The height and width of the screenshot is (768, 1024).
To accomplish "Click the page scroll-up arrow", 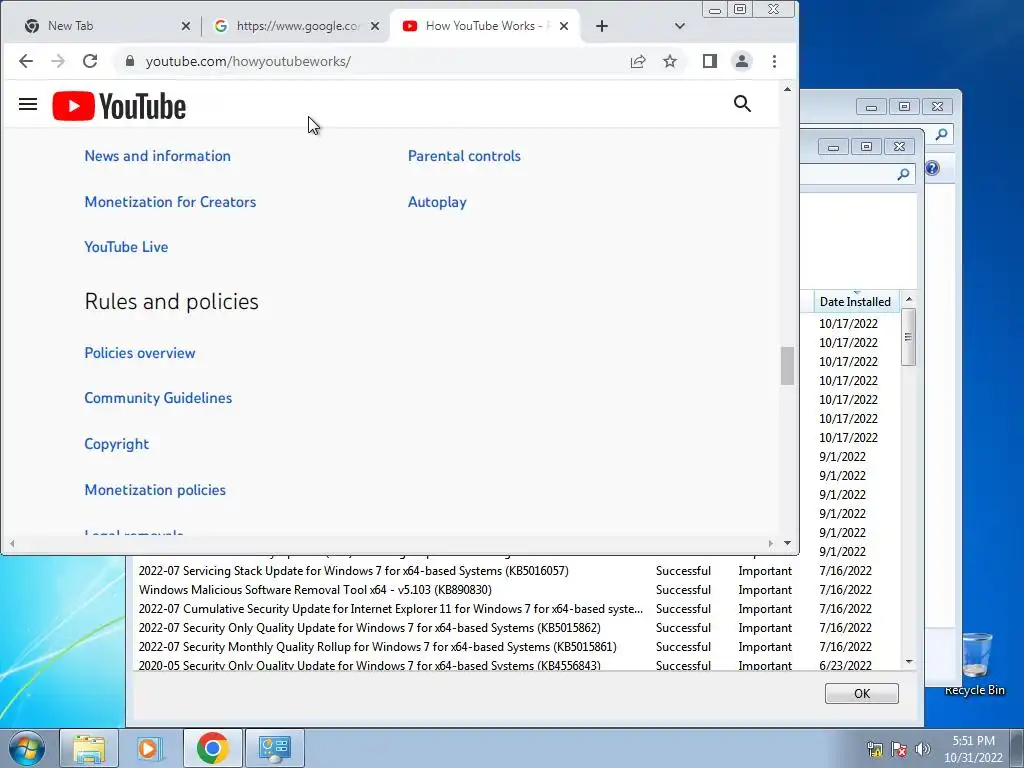I will coord(787,89).
